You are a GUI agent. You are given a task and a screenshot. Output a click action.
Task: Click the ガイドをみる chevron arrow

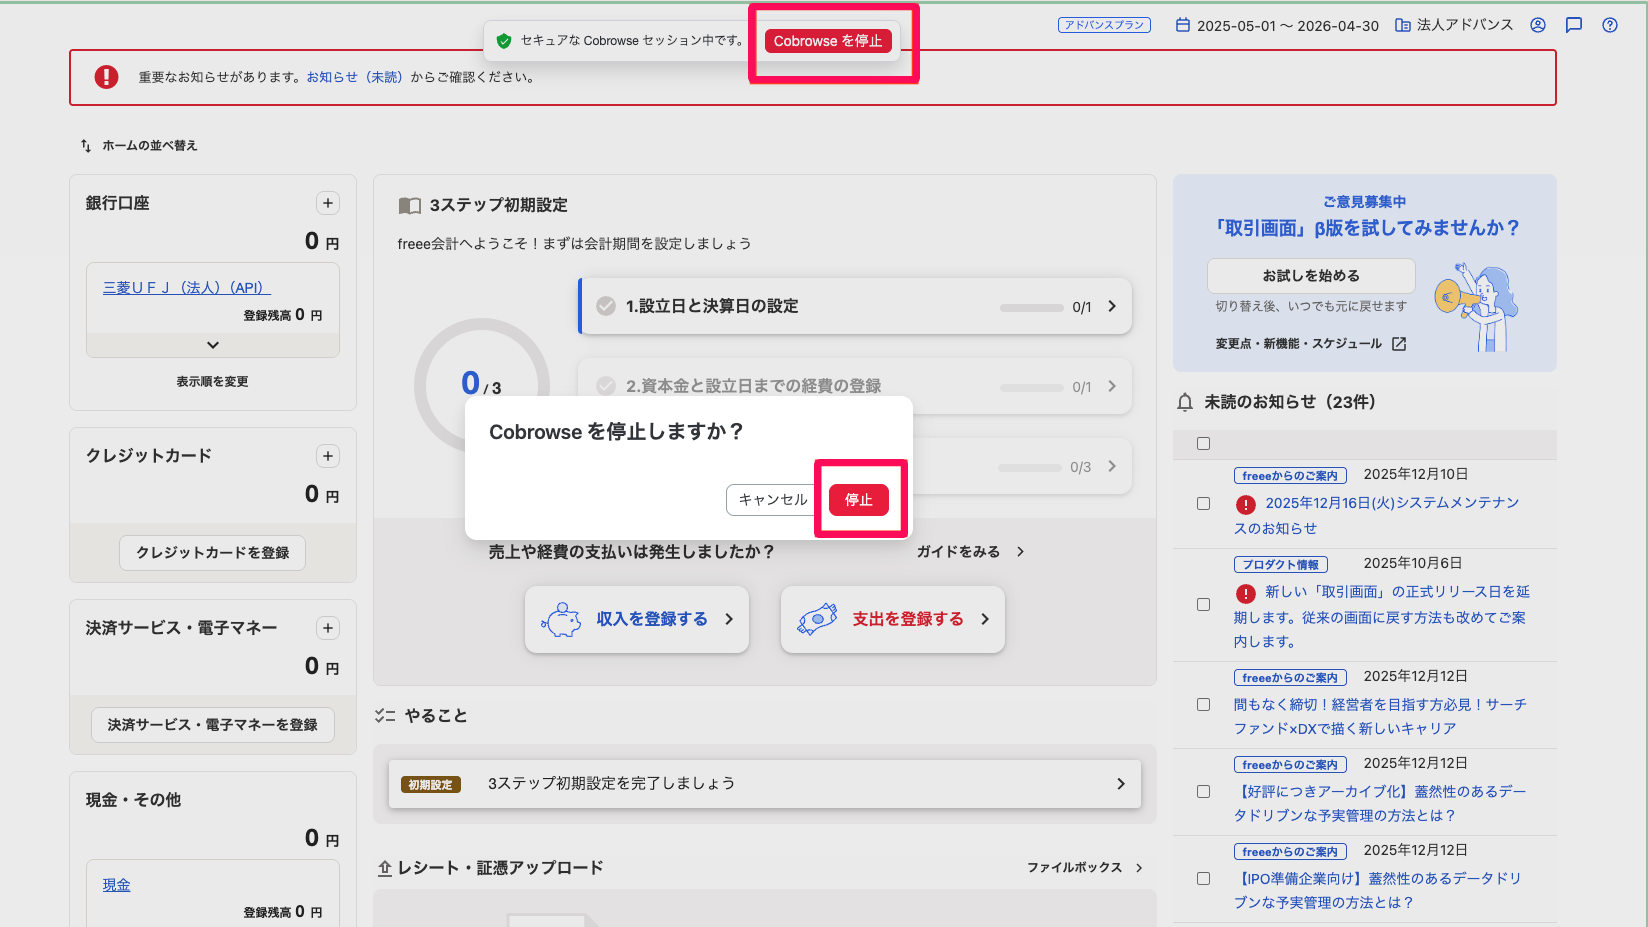[x=1020, y=552]
